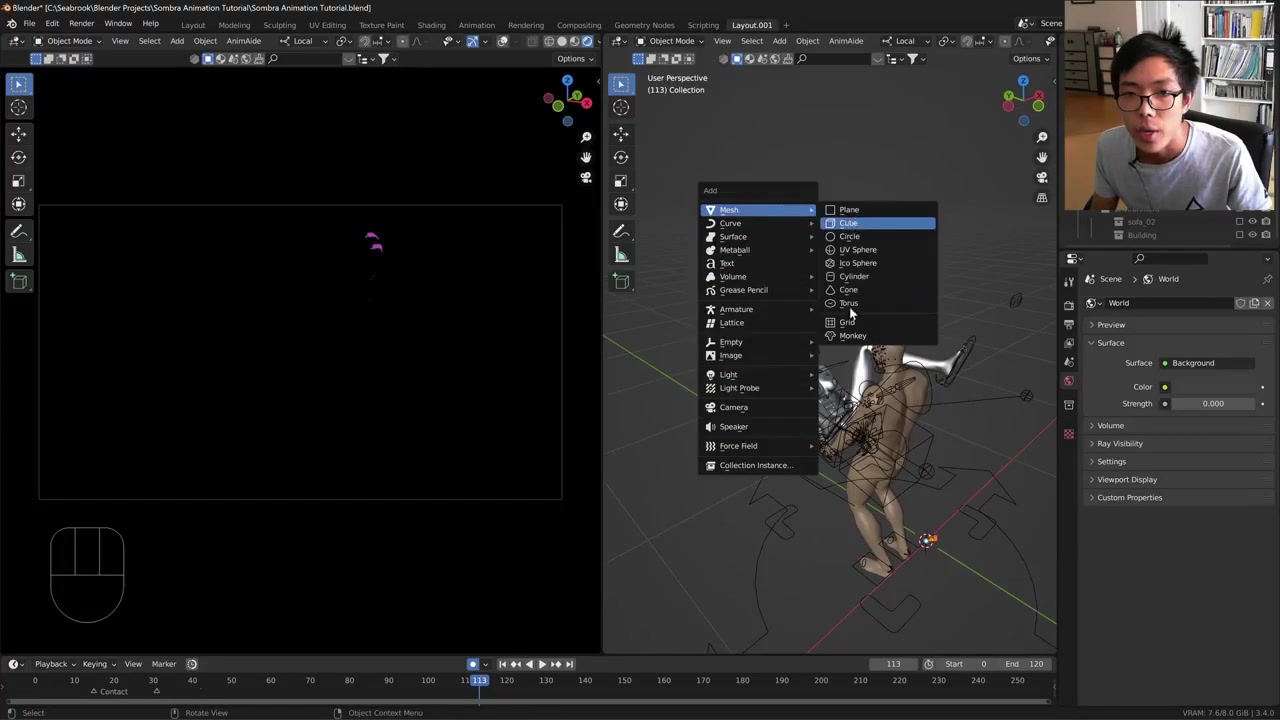Select the Annotate tool in left viewport
Image resolution: width=1280 pixels, height=720 pixels.
[18, 231]
